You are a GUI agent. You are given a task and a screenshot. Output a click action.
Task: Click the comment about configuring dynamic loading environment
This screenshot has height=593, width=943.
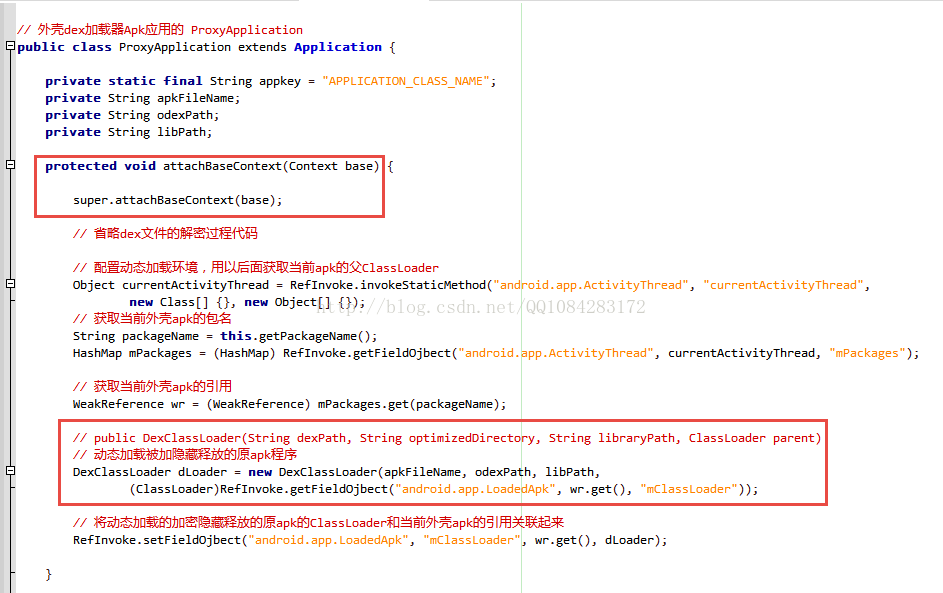point(256,268)
